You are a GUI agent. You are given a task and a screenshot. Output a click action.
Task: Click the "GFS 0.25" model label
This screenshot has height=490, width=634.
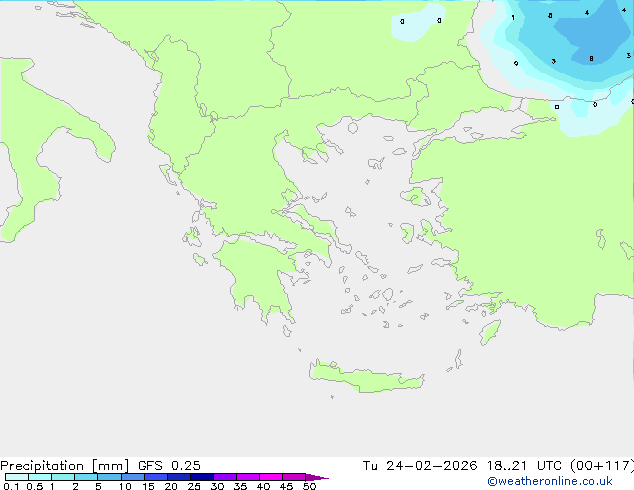click(169, 466)
